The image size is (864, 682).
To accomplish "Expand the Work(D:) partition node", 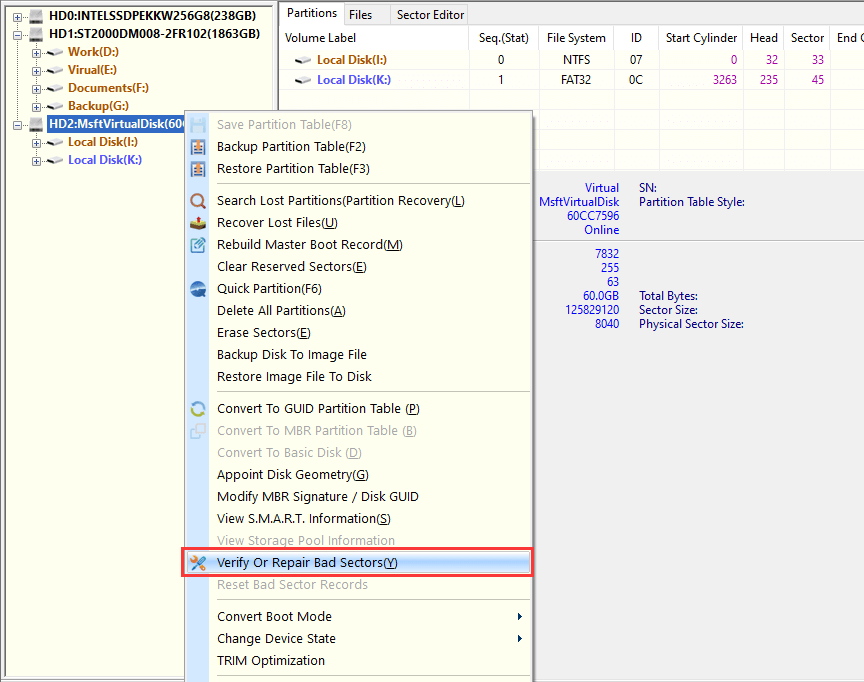I will point(37,52).
